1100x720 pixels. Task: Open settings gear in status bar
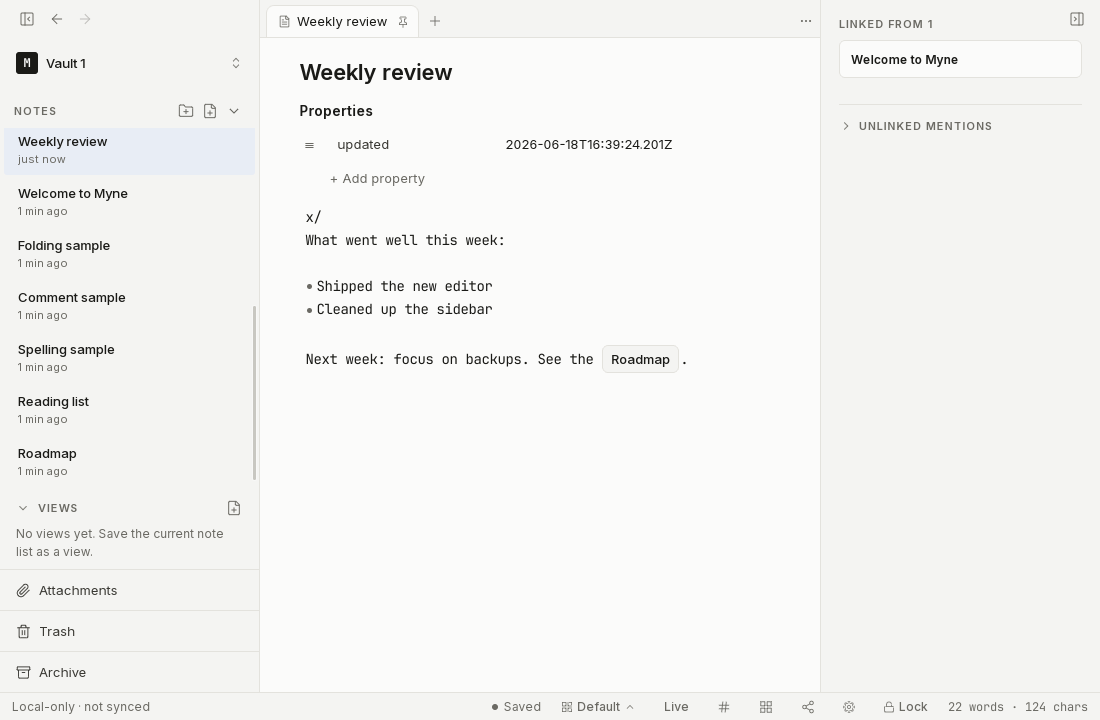pyautogui.click(x=849, y=707)
